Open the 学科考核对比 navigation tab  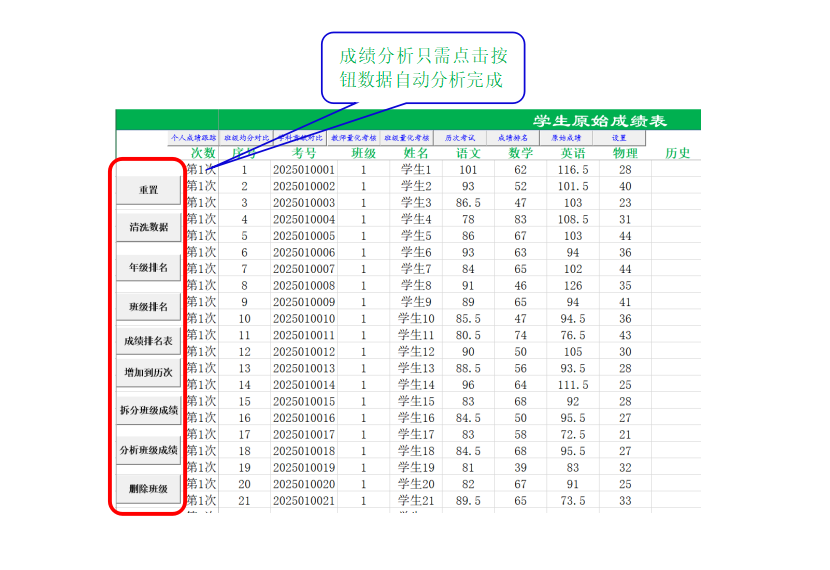point(300,138)
